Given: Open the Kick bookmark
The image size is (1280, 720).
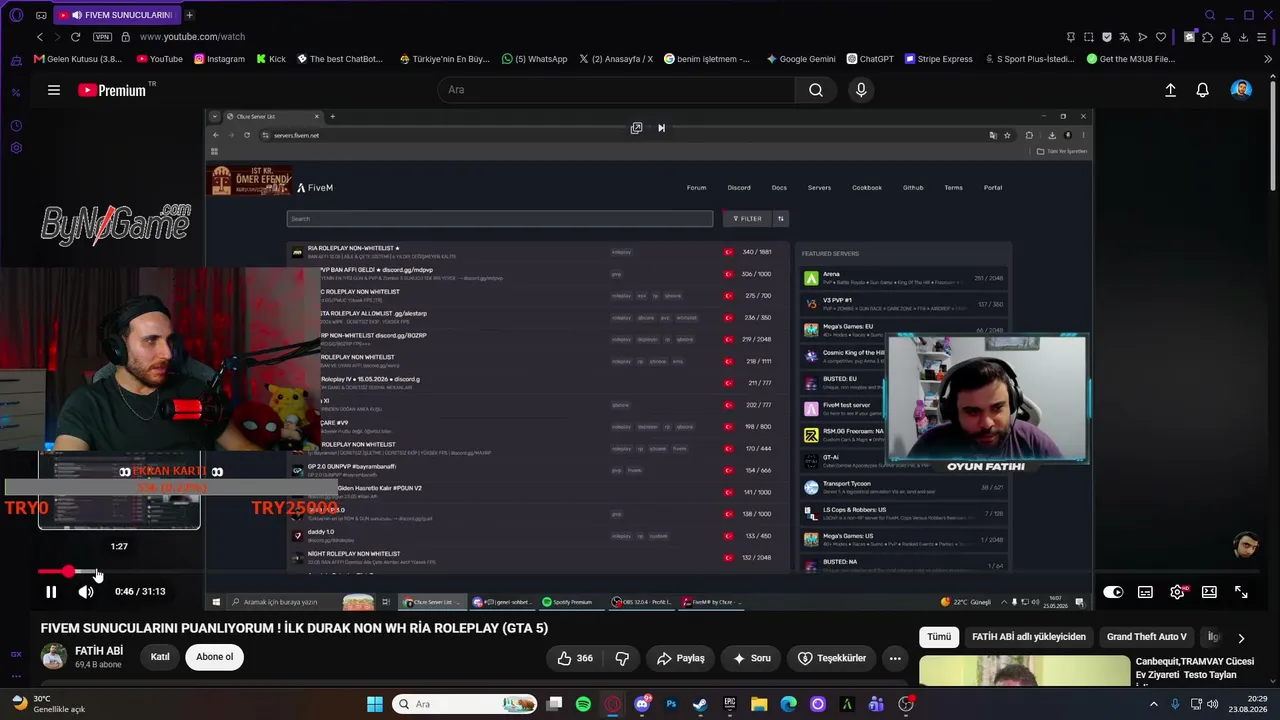Looking at the screenshot, I should click(x=271, y=59).
